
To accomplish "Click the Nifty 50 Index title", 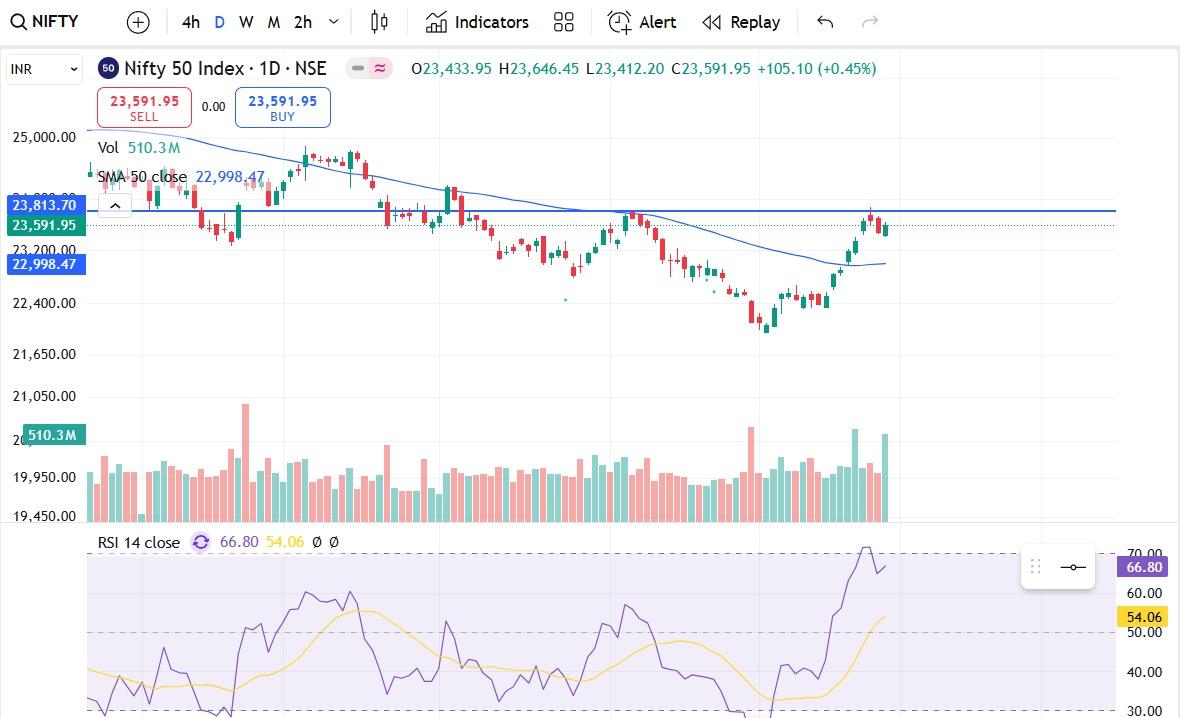I will click(225, 68).
